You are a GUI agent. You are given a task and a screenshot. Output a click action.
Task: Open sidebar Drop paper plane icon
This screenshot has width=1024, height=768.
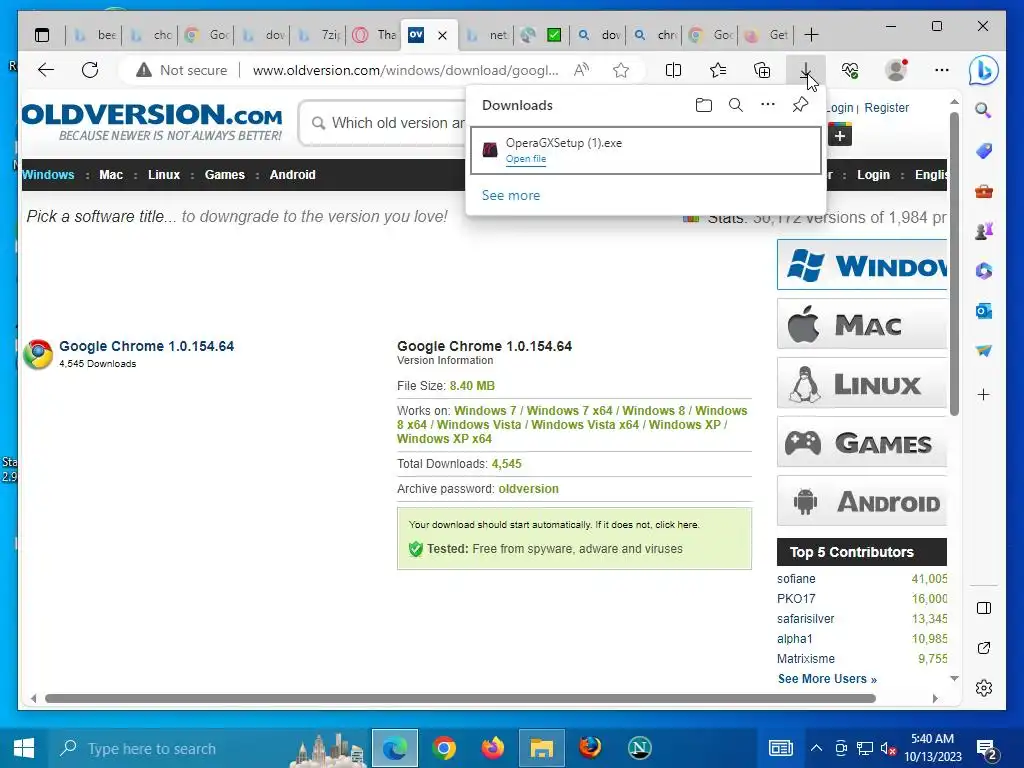tap(984, 351)
